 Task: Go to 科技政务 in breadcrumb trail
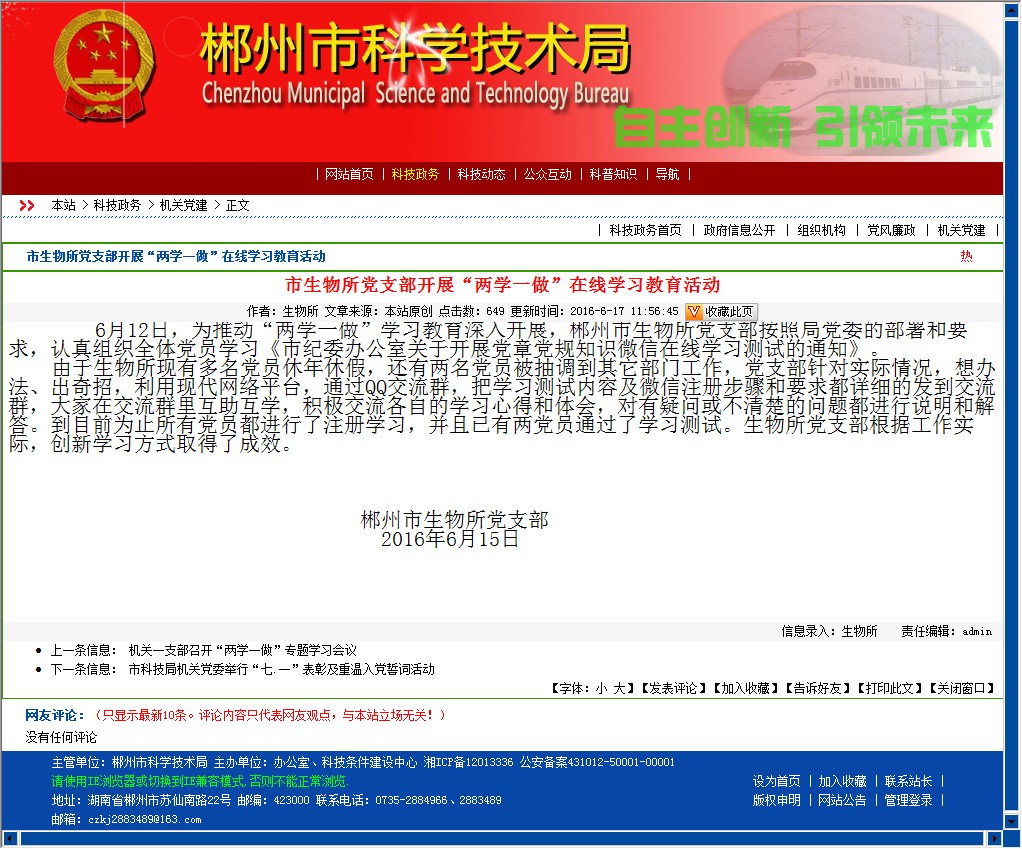point(117,206)
